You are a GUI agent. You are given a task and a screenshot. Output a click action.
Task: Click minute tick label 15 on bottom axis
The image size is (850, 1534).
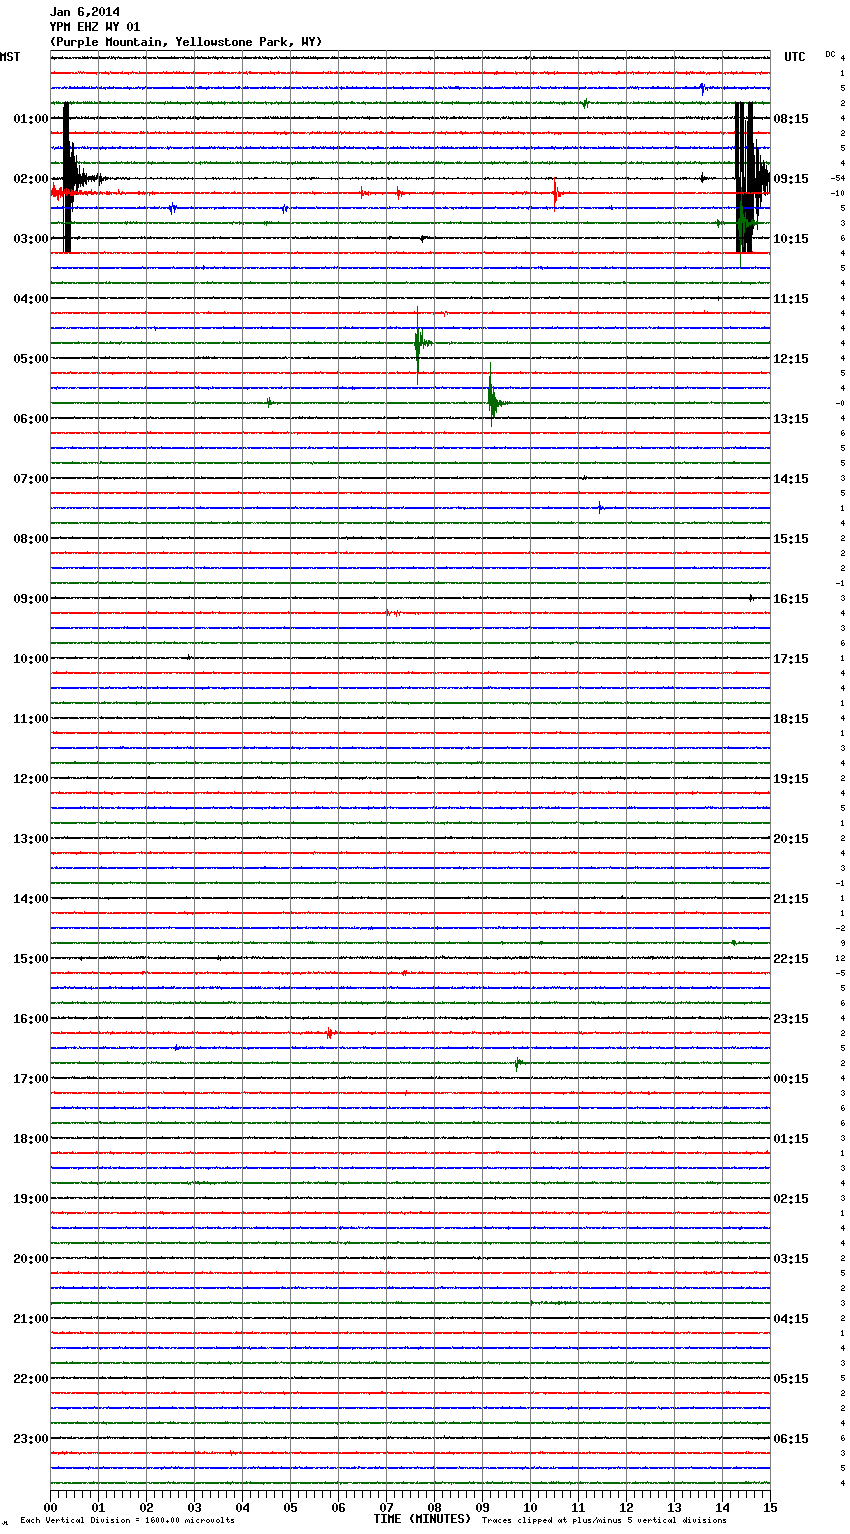click(x=770, y=1507)
